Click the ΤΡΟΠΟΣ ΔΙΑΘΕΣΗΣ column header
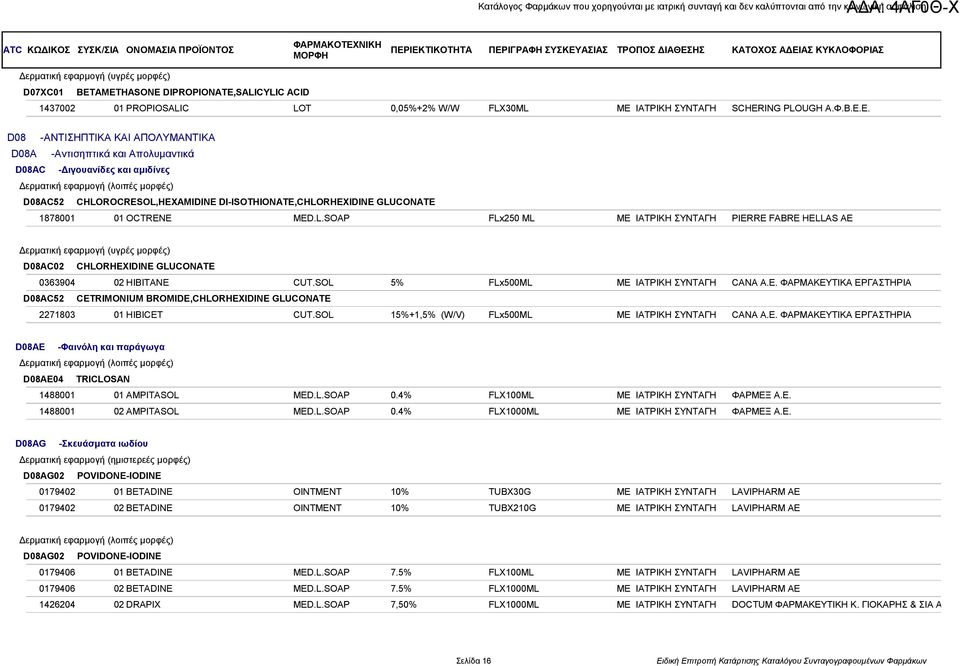This screenshot has height=666, width=960. click(x=661, y=50)
